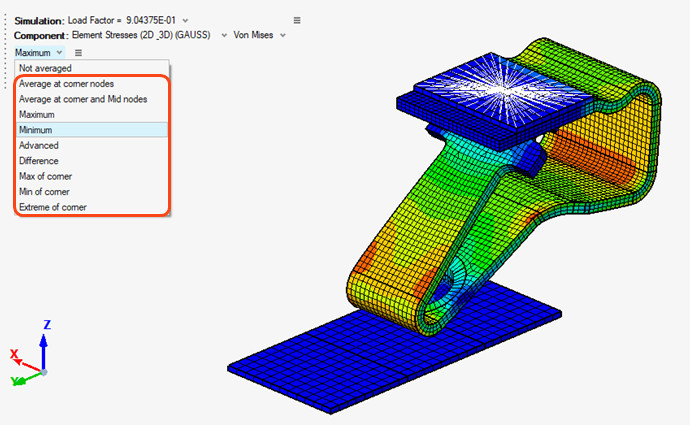Click the hamburger icon next to Maximum
Screen dimensions: 690x425
point(79,52)
